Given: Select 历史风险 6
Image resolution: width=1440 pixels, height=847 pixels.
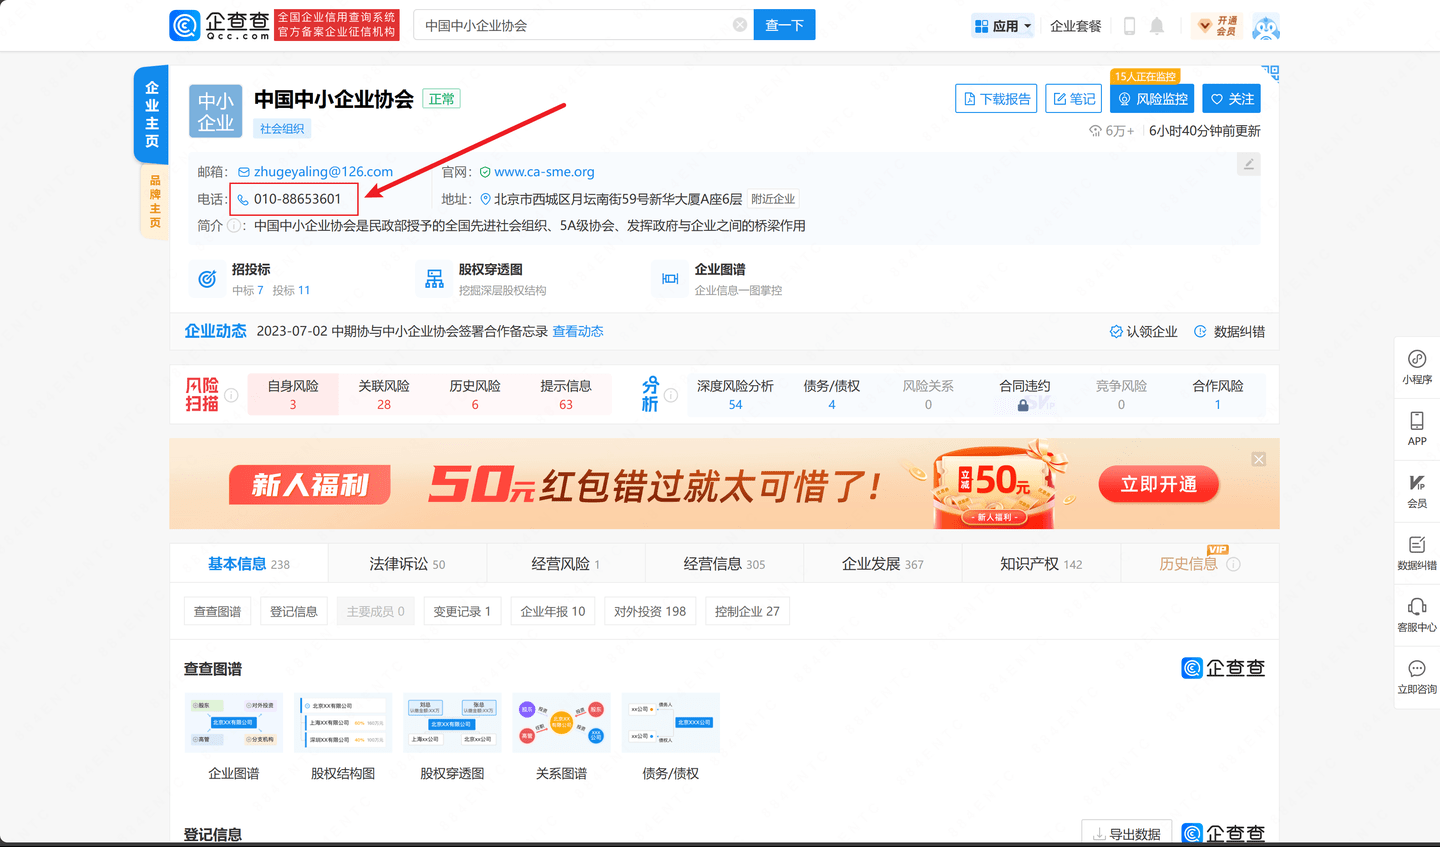Looking at the screenshot, I should (x=475, y=394).
